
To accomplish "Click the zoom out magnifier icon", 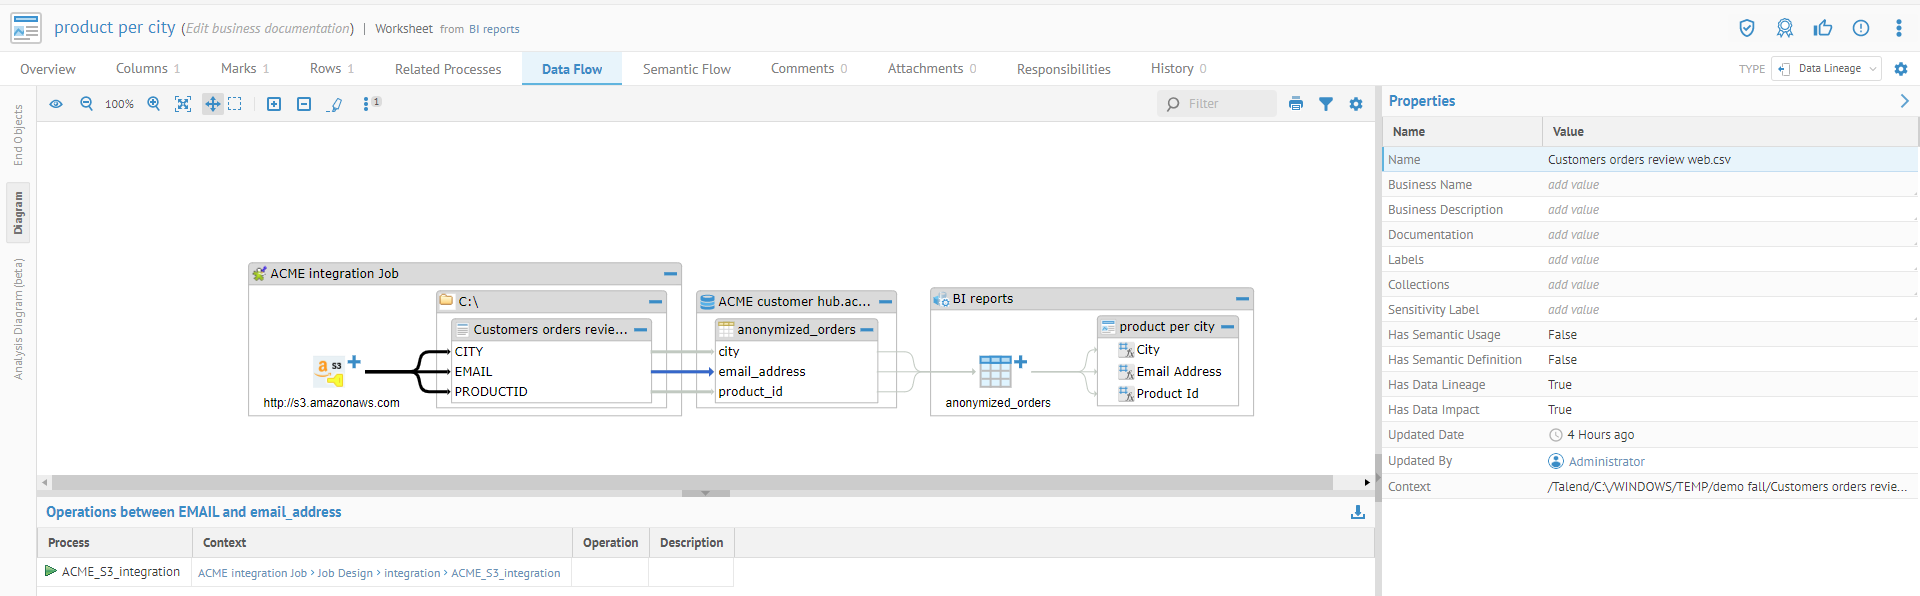I will point(87,104).
